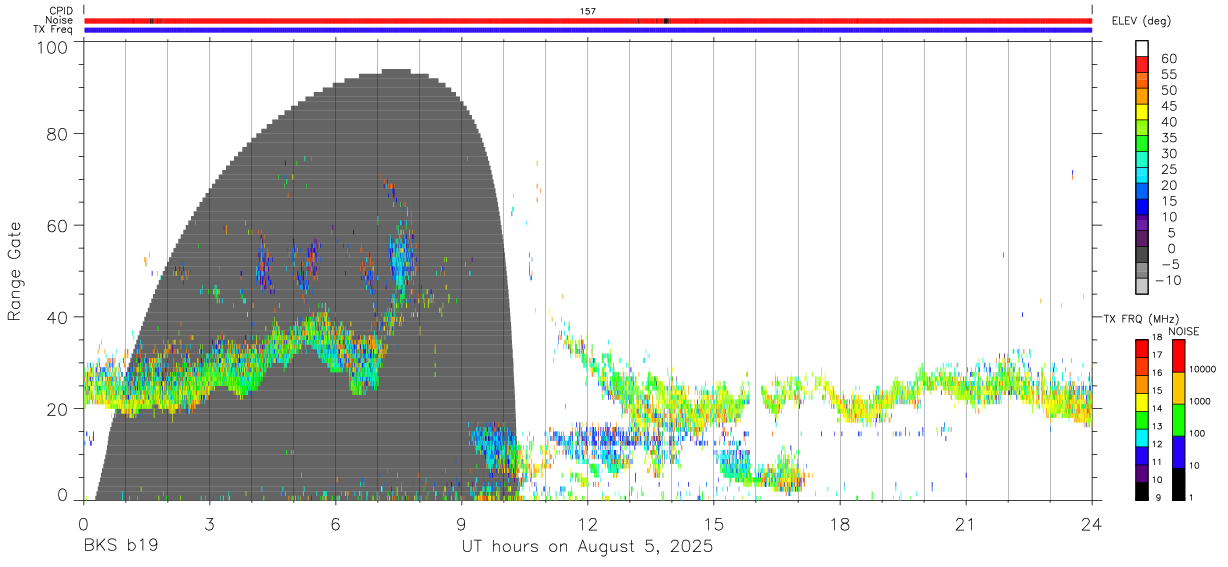
Task: Pick the red elevation color above 55
Action: (x=1142, y=64)
